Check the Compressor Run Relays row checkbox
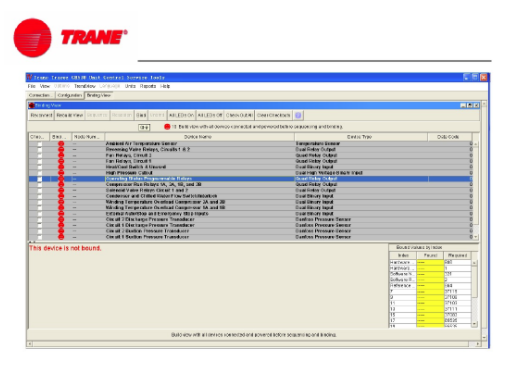The width and height of the screenshot is (514, 371). coord(40,184)
